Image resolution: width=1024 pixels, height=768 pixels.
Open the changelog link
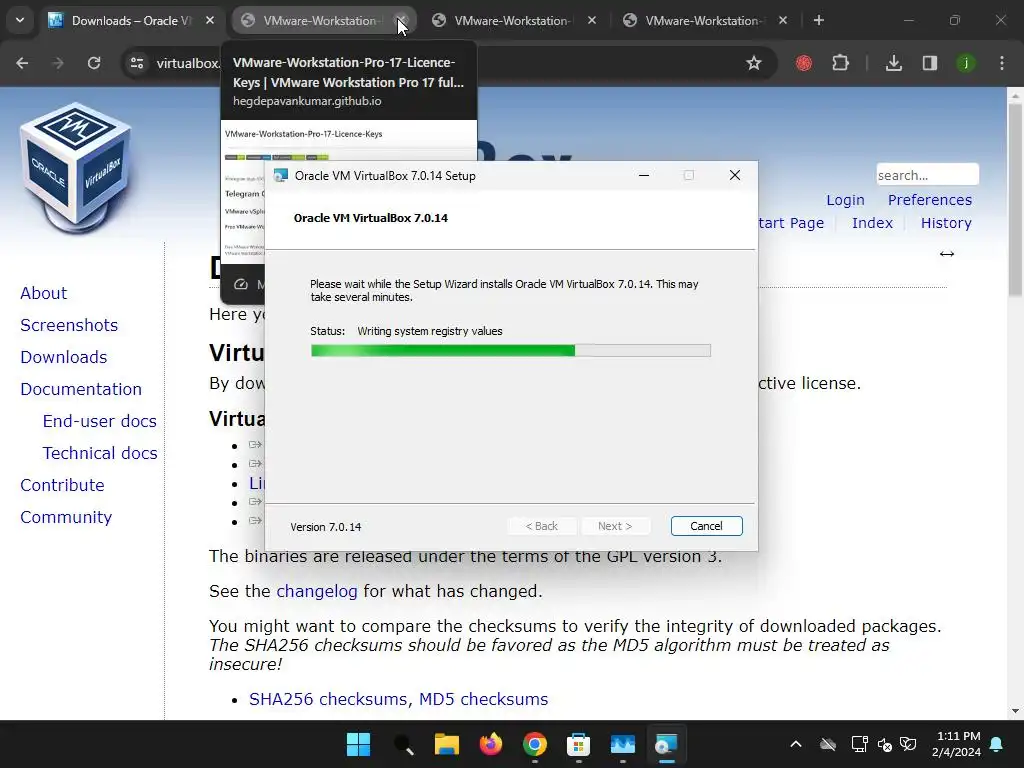(317, 591)
